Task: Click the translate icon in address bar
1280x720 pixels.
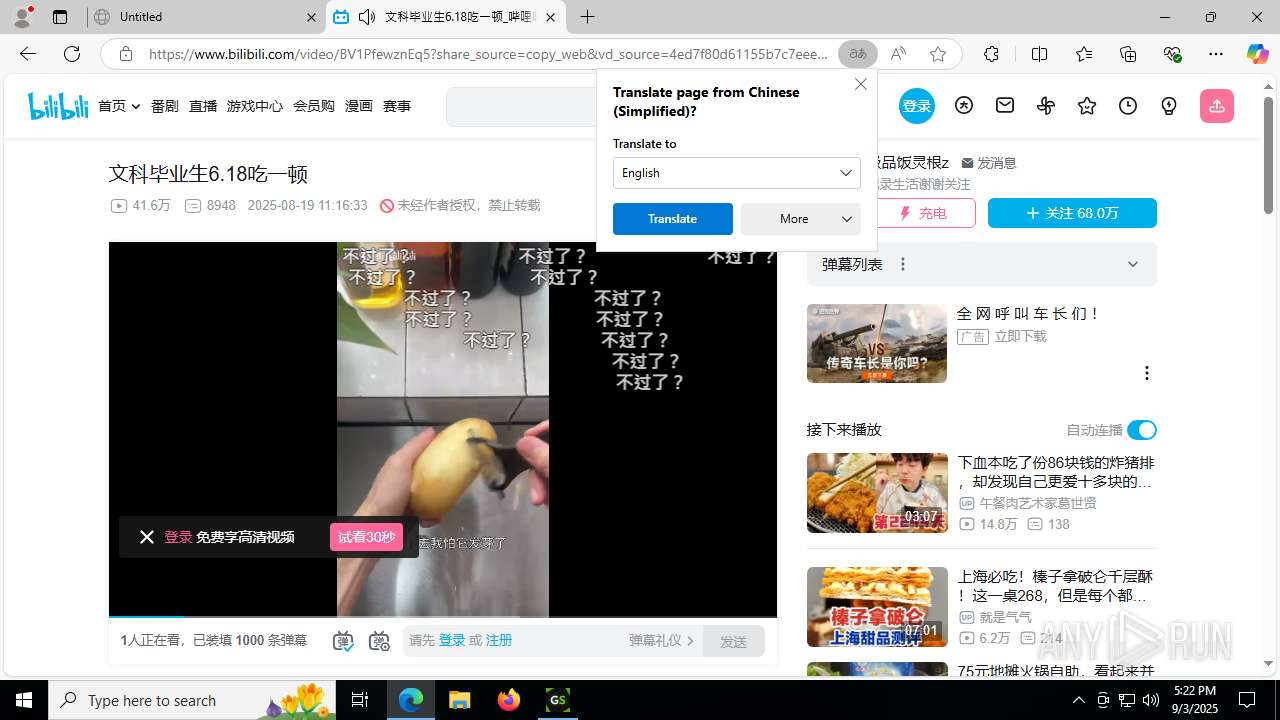Action: pyautogui.click(x=858, y=54)
